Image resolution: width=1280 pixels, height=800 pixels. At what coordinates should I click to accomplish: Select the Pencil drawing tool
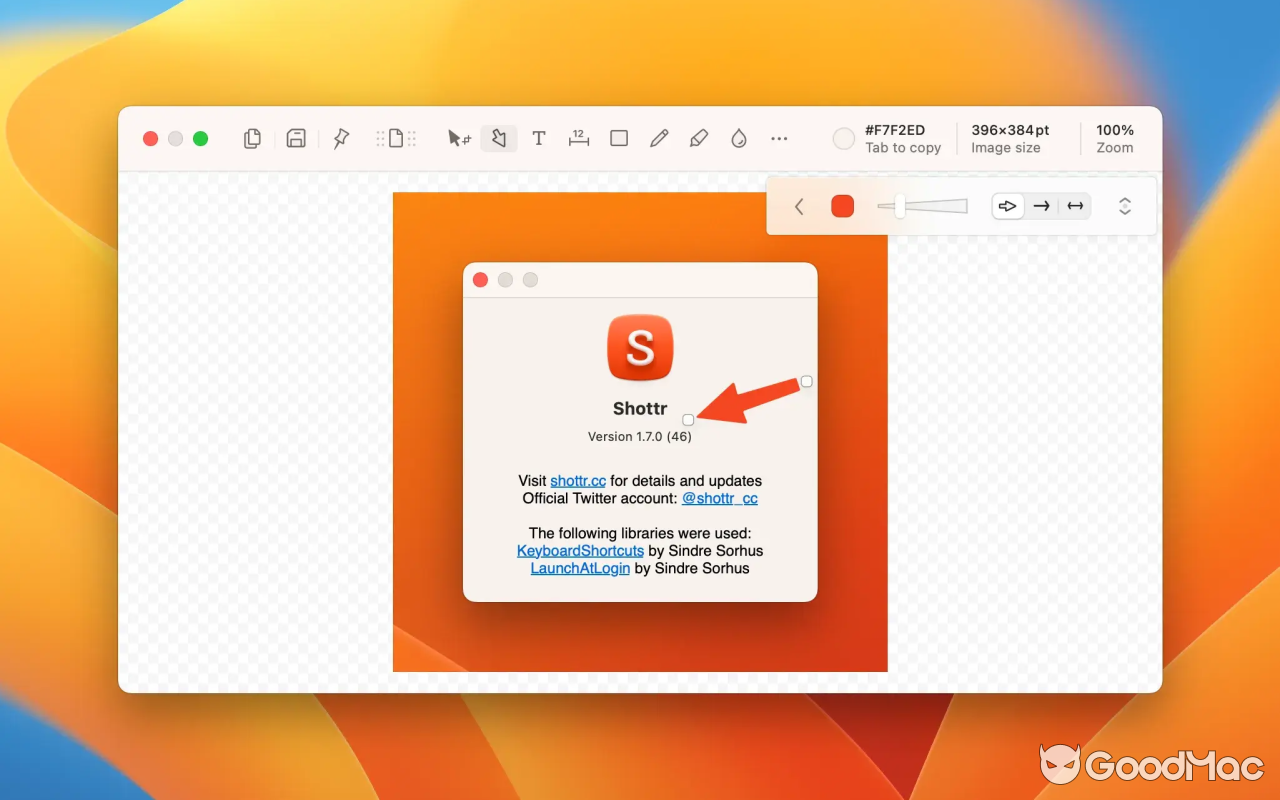click(658, 138)
